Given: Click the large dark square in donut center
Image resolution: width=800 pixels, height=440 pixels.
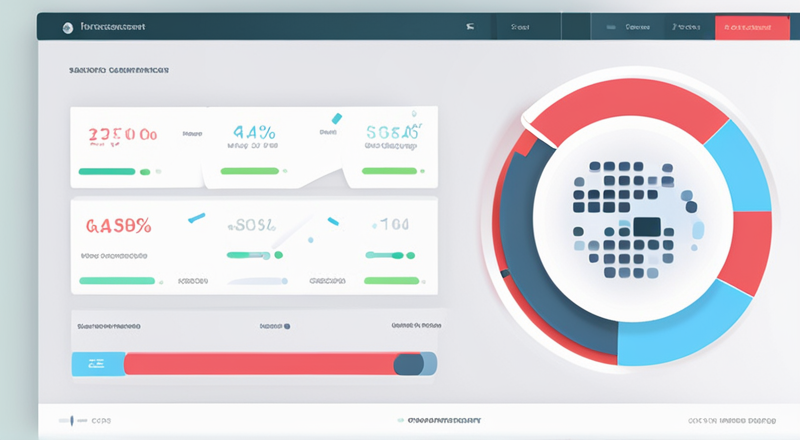Looking at the screenshot, I should (x=647, y=226).
